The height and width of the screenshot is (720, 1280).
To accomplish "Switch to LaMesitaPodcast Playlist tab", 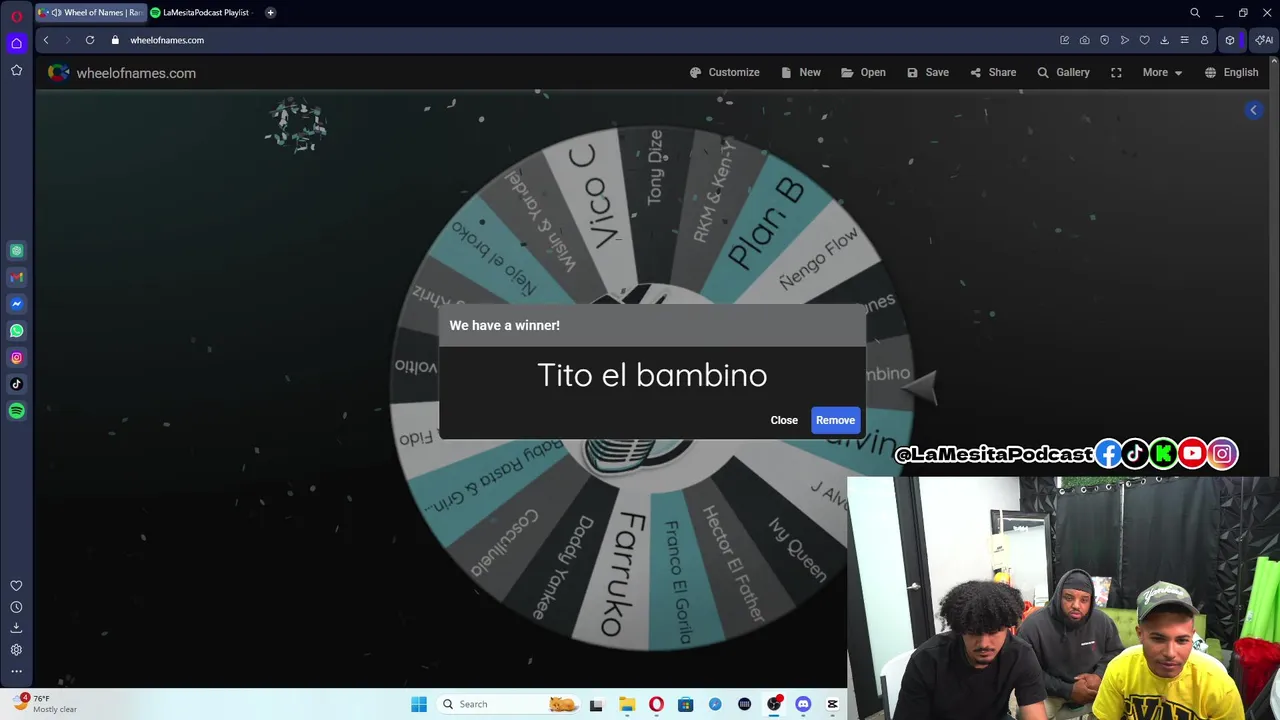I will tap(203, 13).
